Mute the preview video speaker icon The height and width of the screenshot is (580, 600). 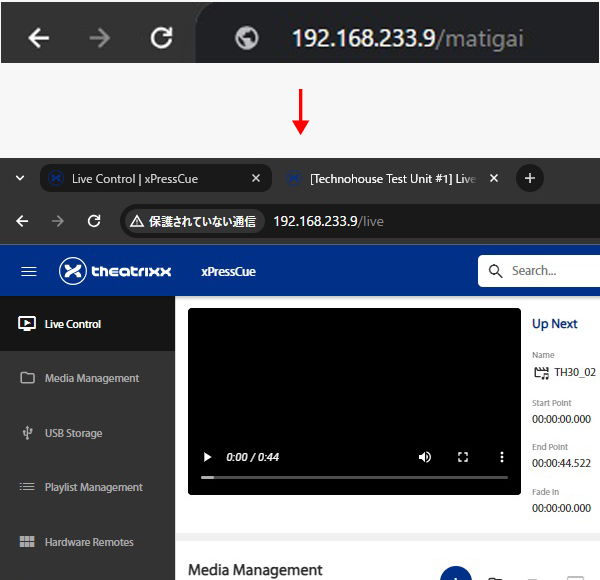click(425, 457)
